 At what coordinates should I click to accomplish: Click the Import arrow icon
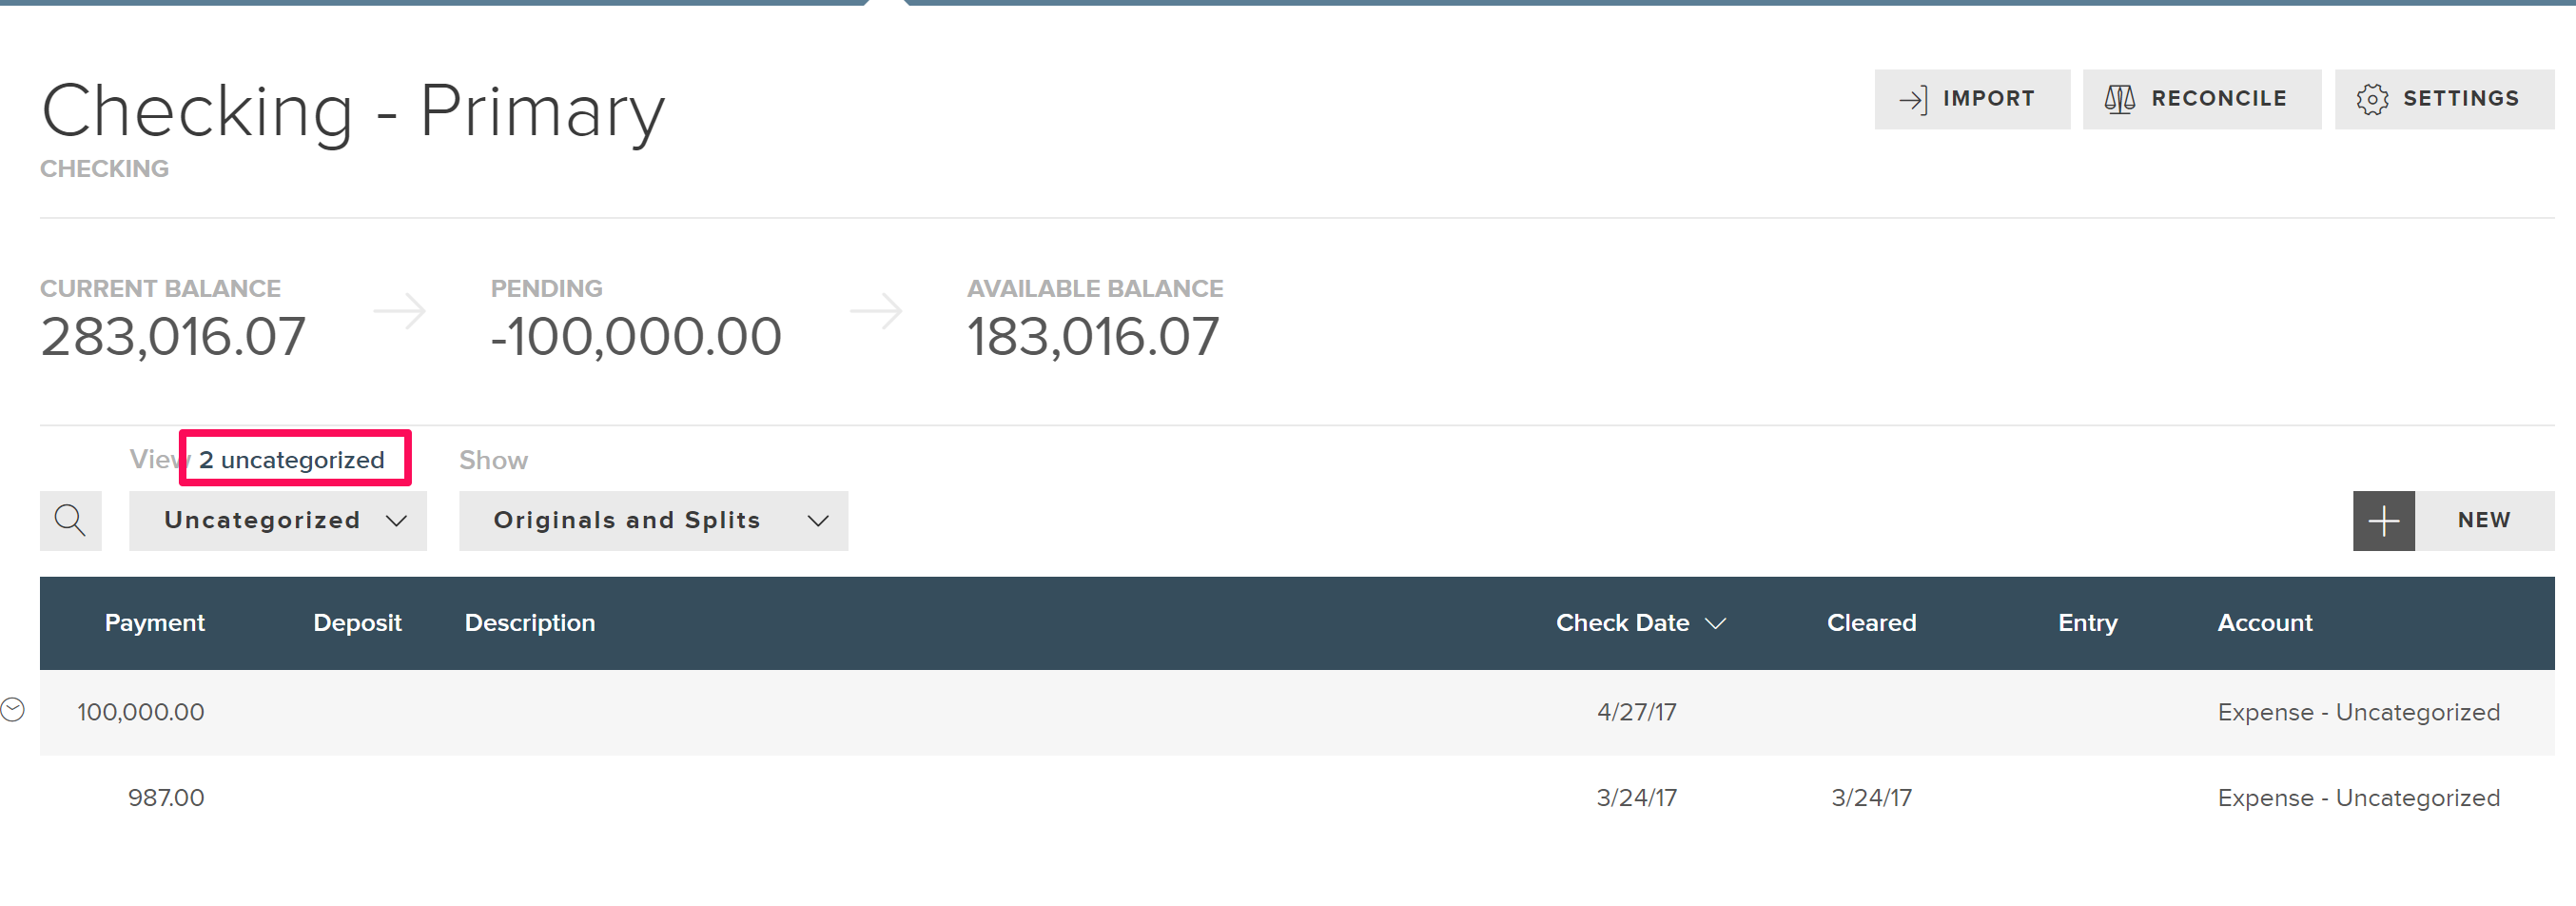coord(1912,99)
